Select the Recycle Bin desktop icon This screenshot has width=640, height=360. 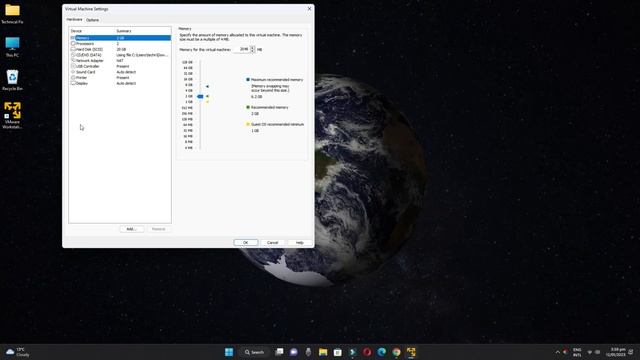click(12, 80)
